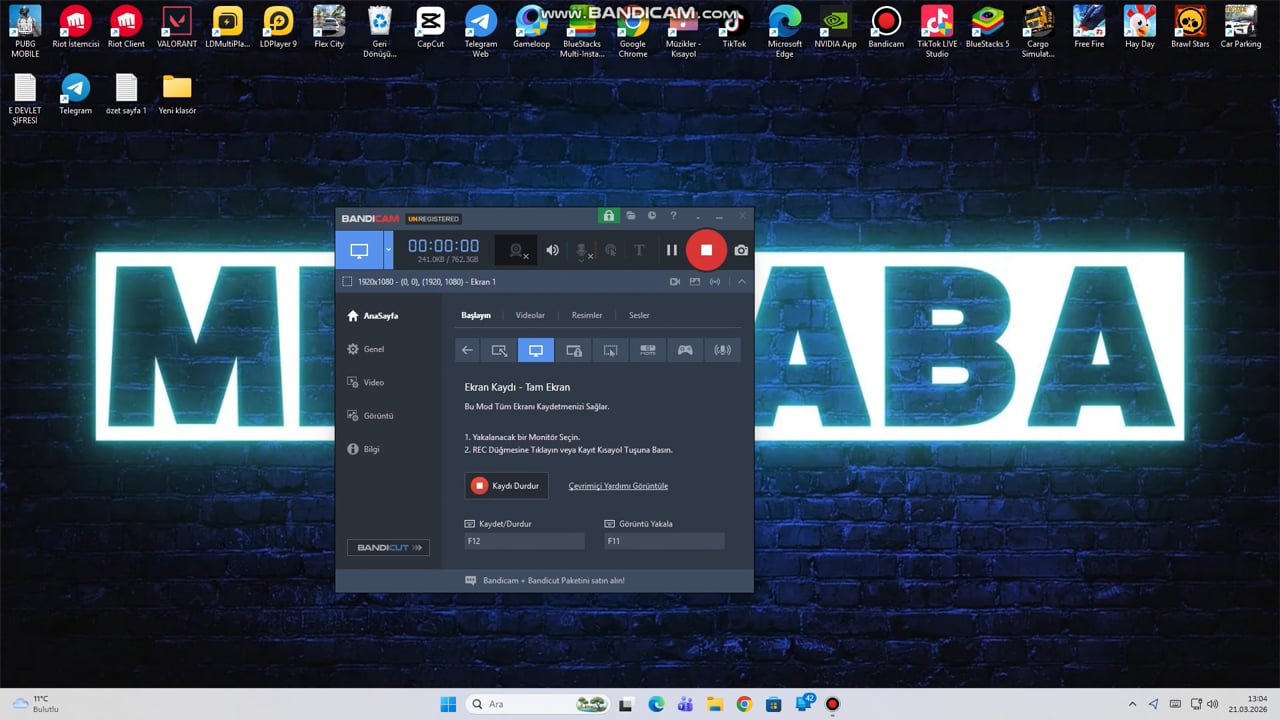Image resolution: width=1280 pixels, height=720 pixels.
Task: Pause the current recording
Action: coord(672,250)
